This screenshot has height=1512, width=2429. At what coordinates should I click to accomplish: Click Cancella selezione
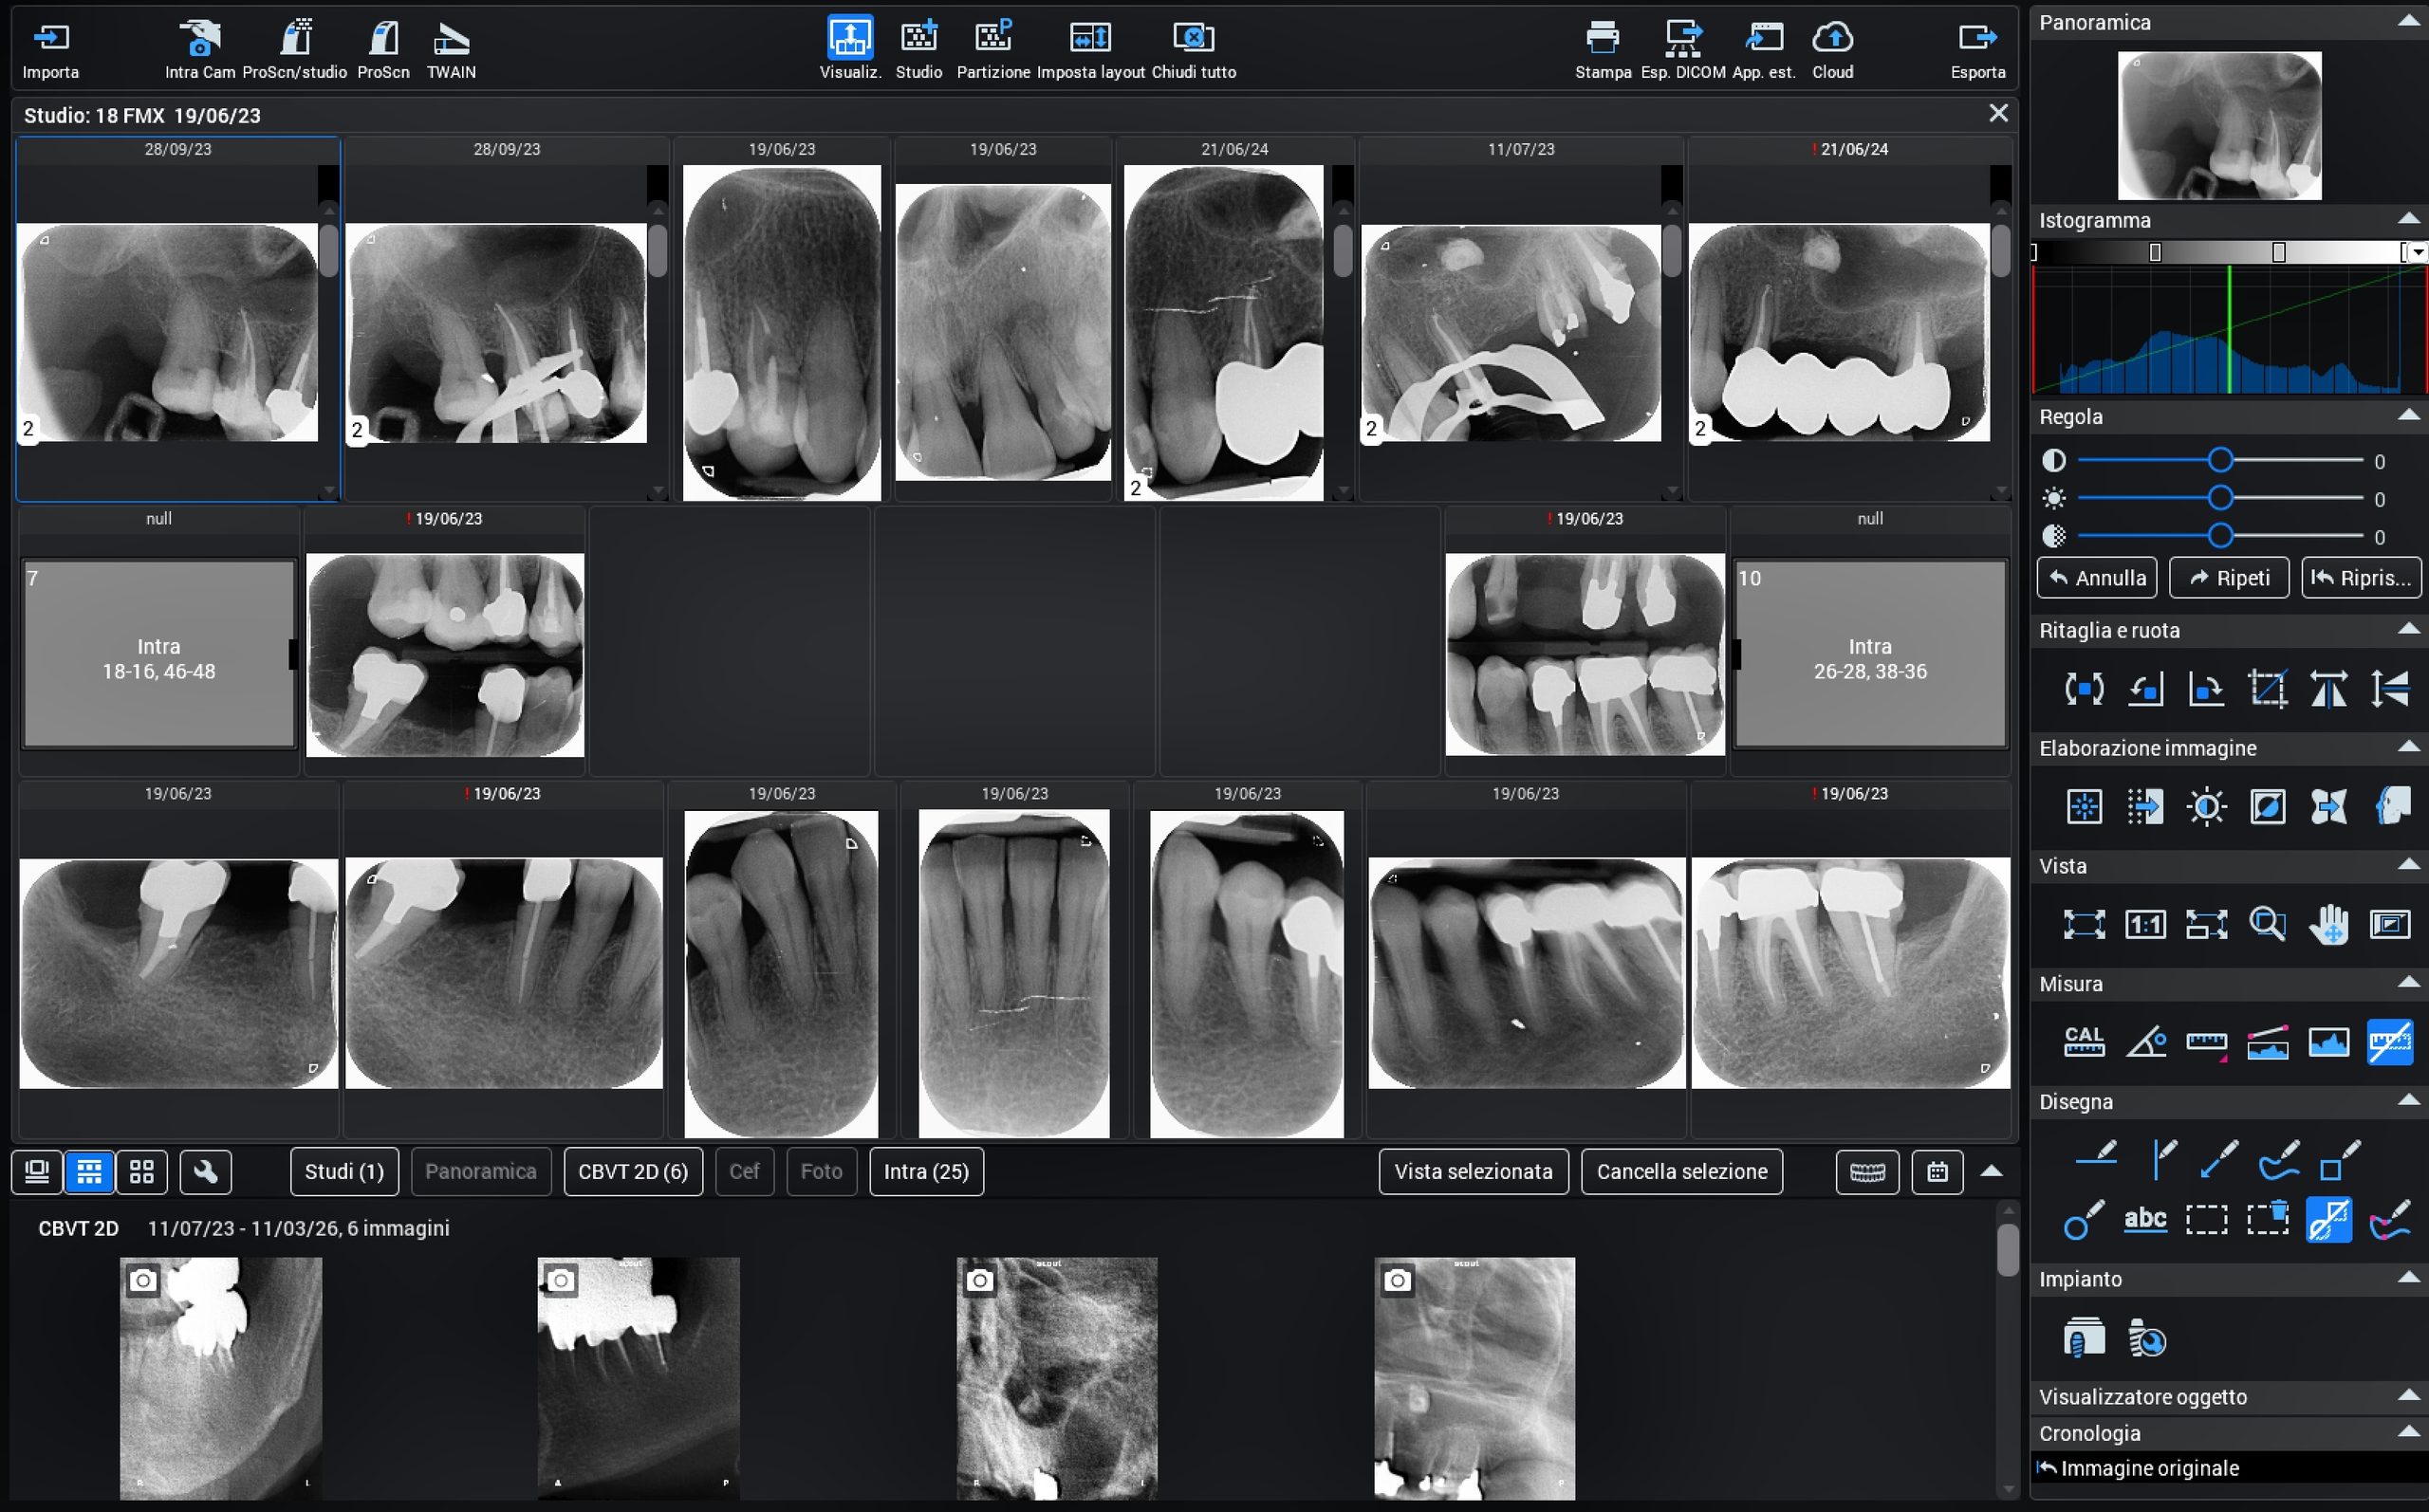pyautogui.click(x=1681, y=1171)
